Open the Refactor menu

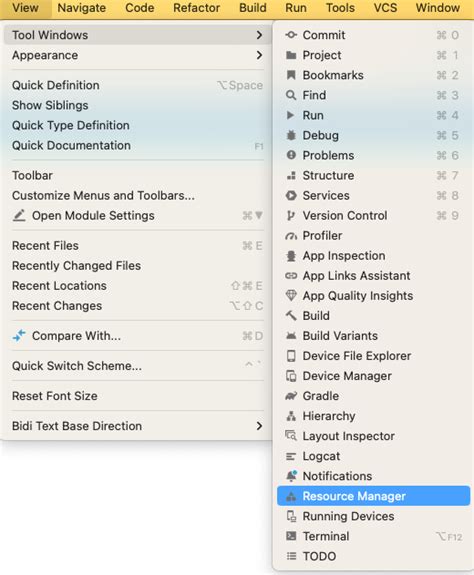click(196, 8)
